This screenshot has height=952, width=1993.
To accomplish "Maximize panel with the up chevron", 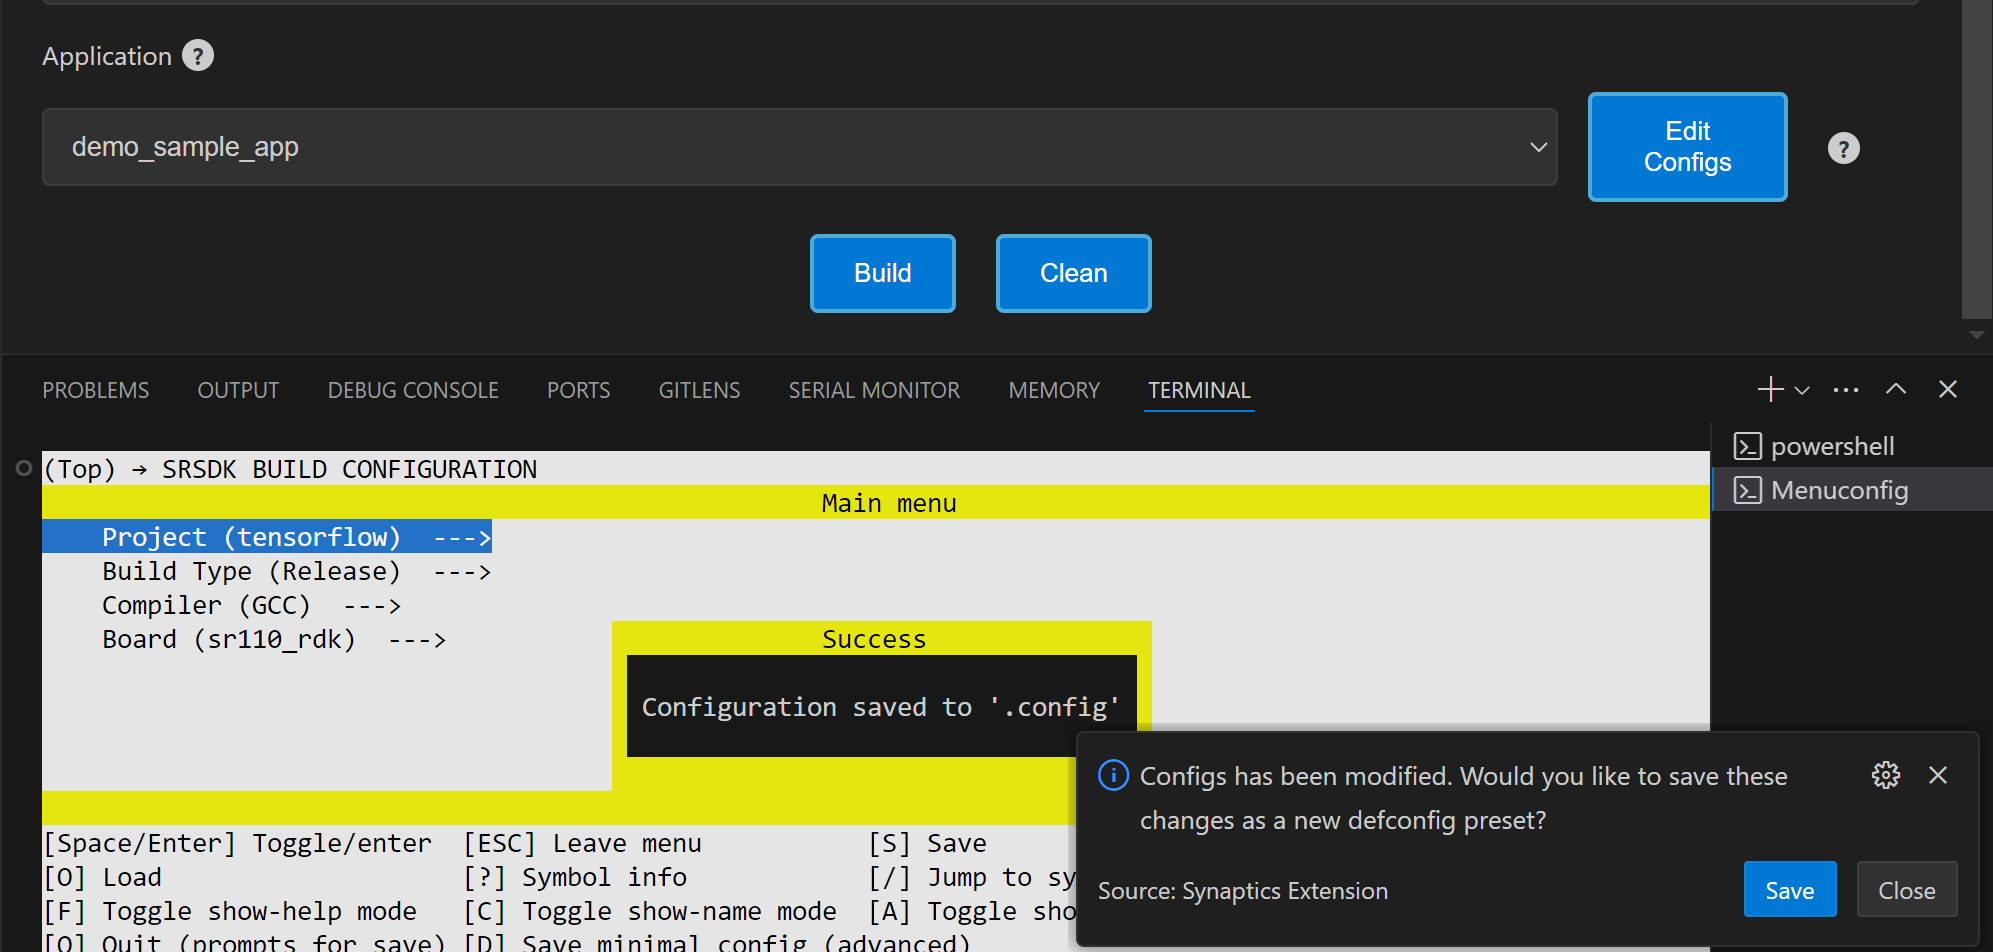I will point(1895,389).
